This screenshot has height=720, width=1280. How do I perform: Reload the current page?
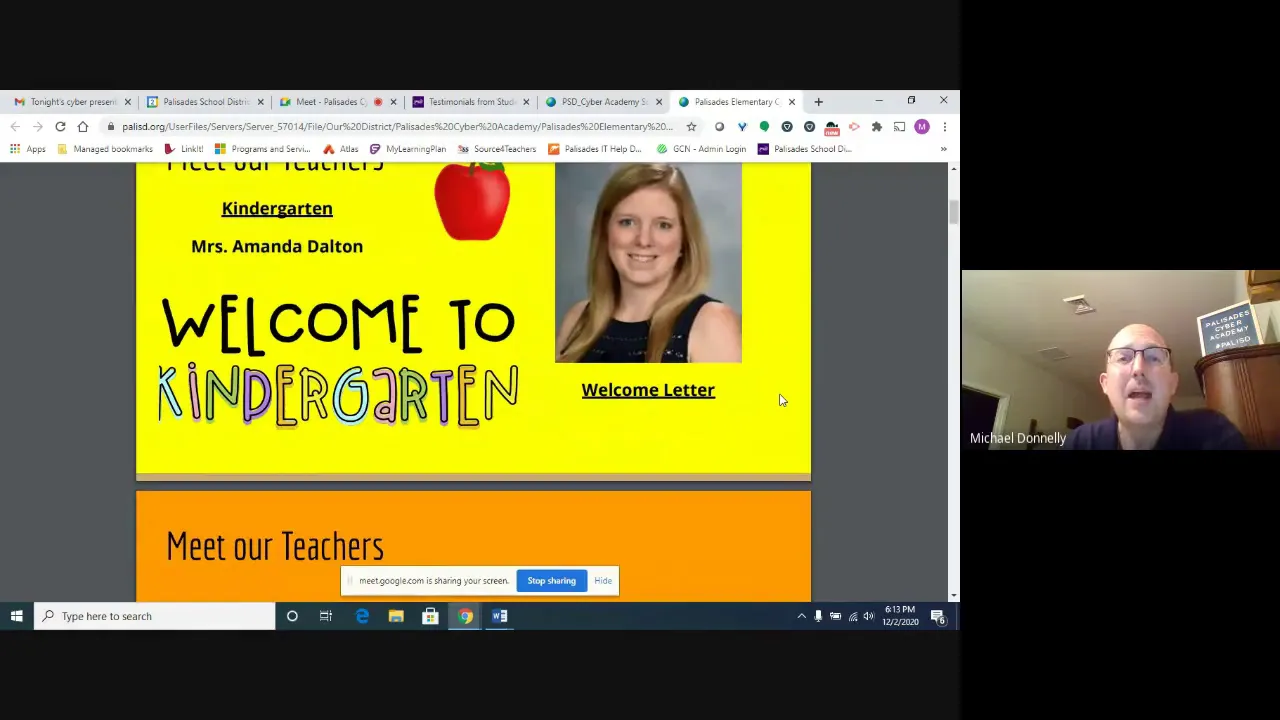pyautogui.click(x=60, y=127)
